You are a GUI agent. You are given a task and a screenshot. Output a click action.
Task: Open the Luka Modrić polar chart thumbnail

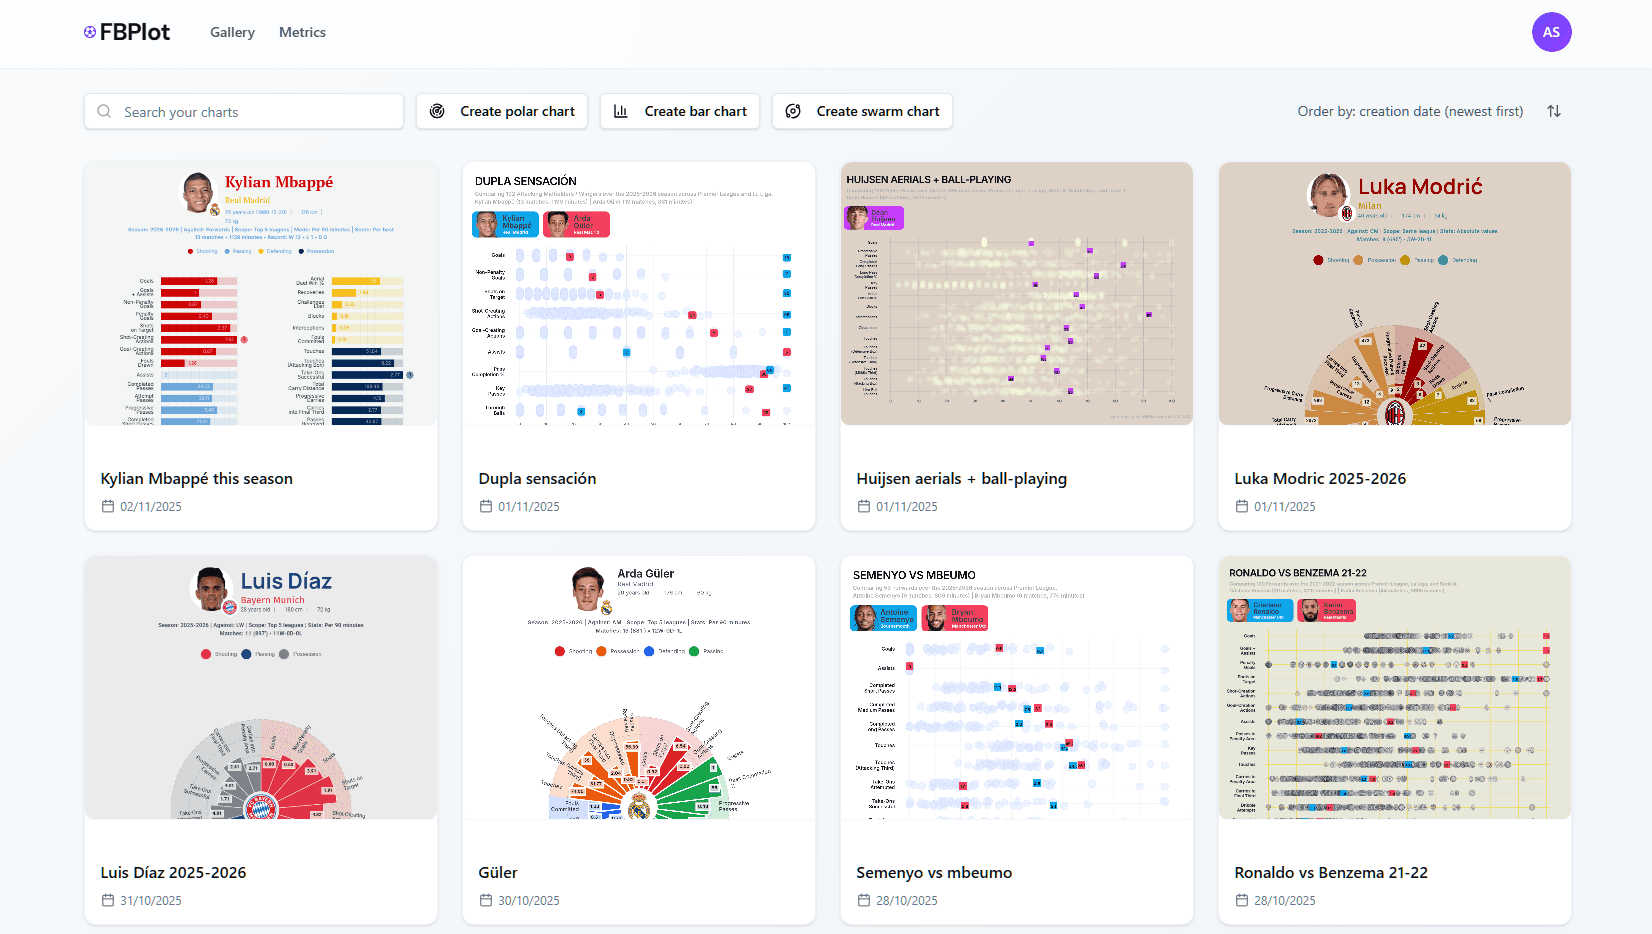(x=1394, y=294)
